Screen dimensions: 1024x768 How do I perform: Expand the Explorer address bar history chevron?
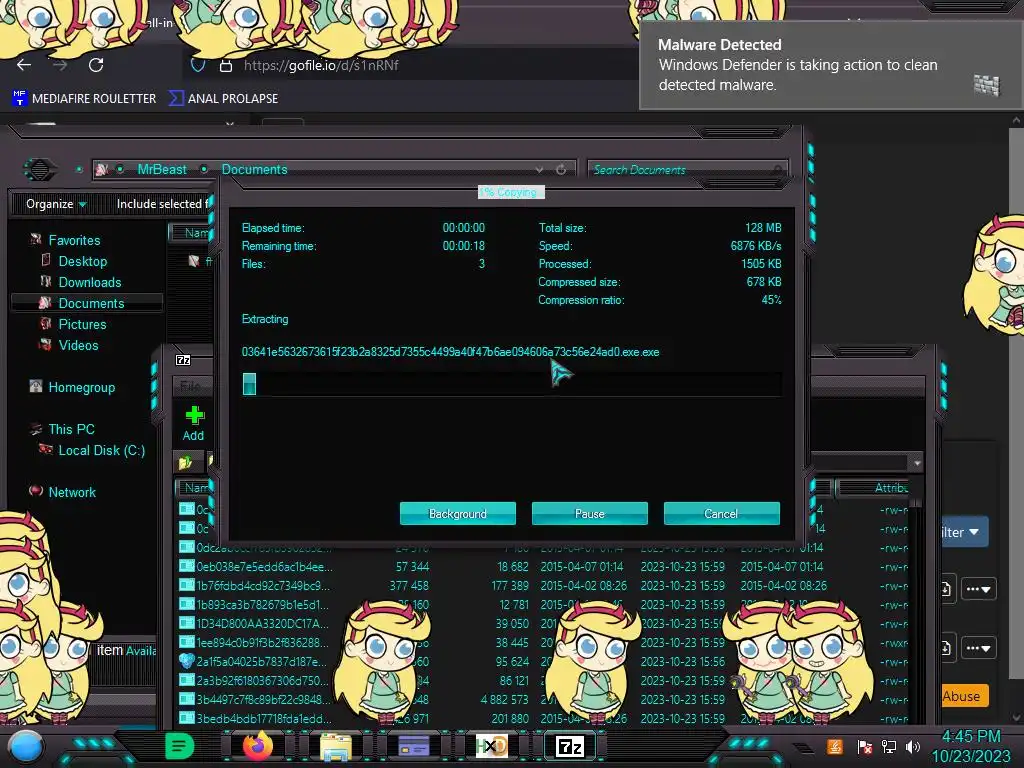tap(539, 170)
